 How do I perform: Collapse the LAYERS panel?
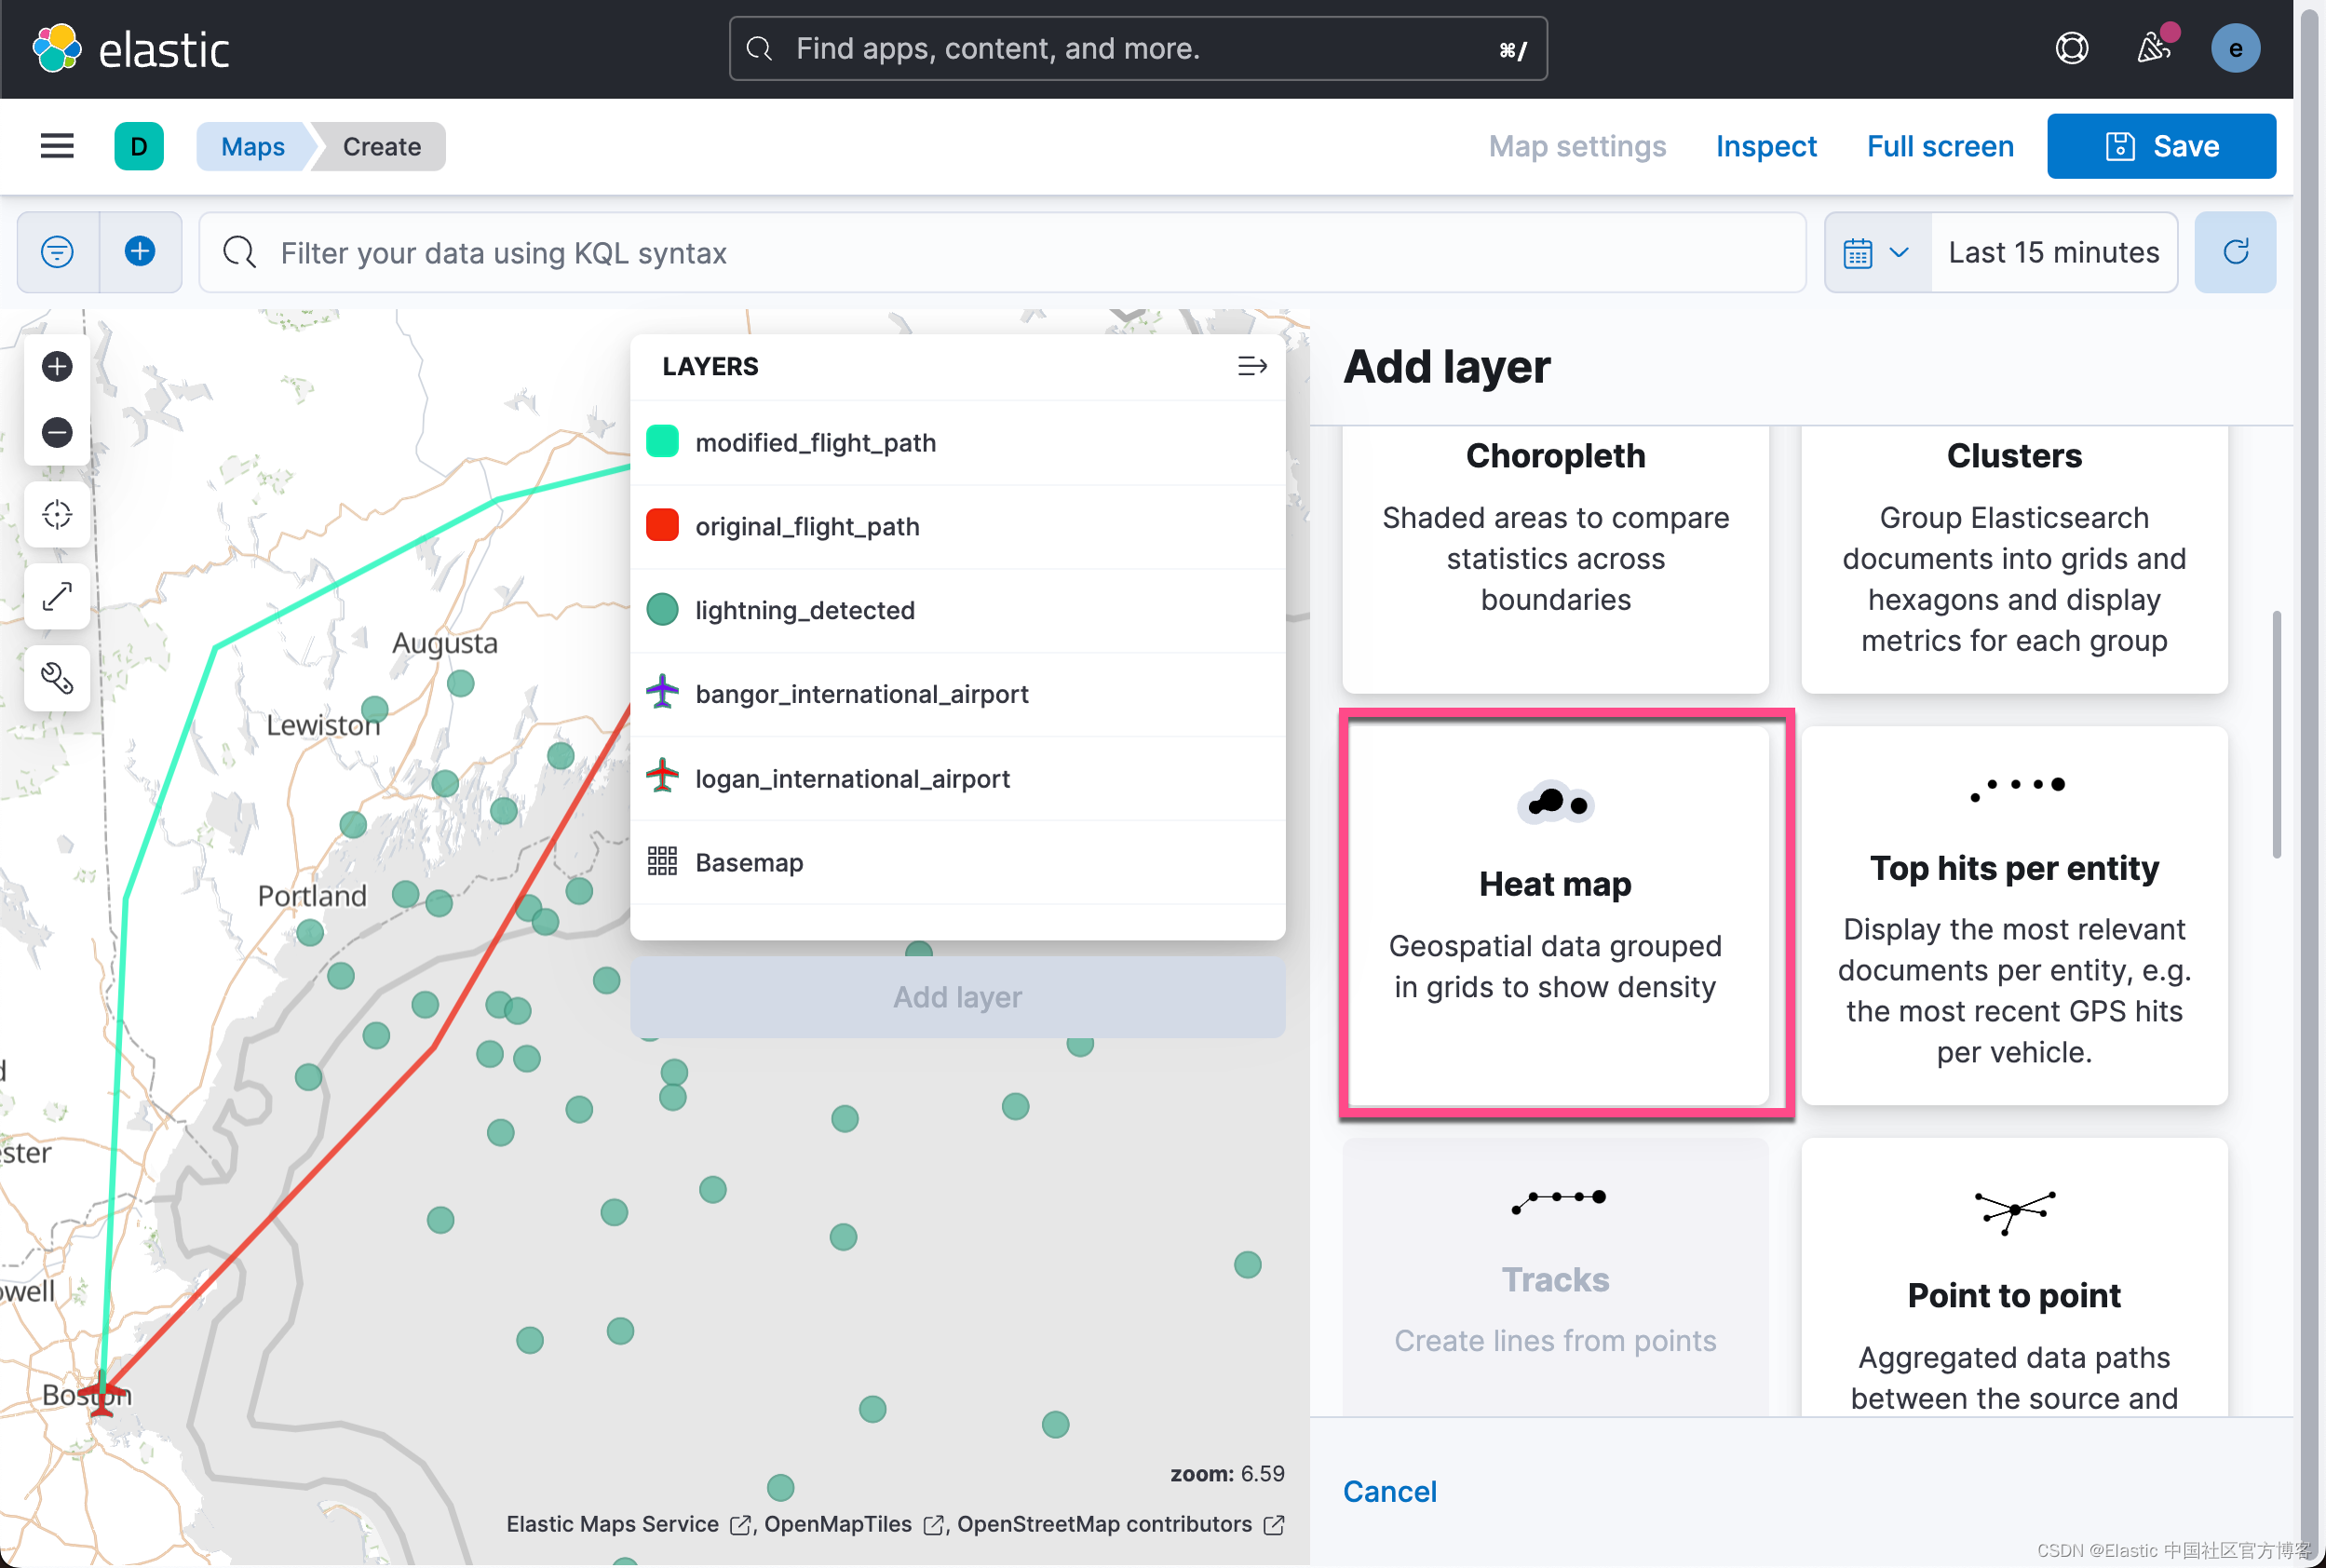(1251, 366)
